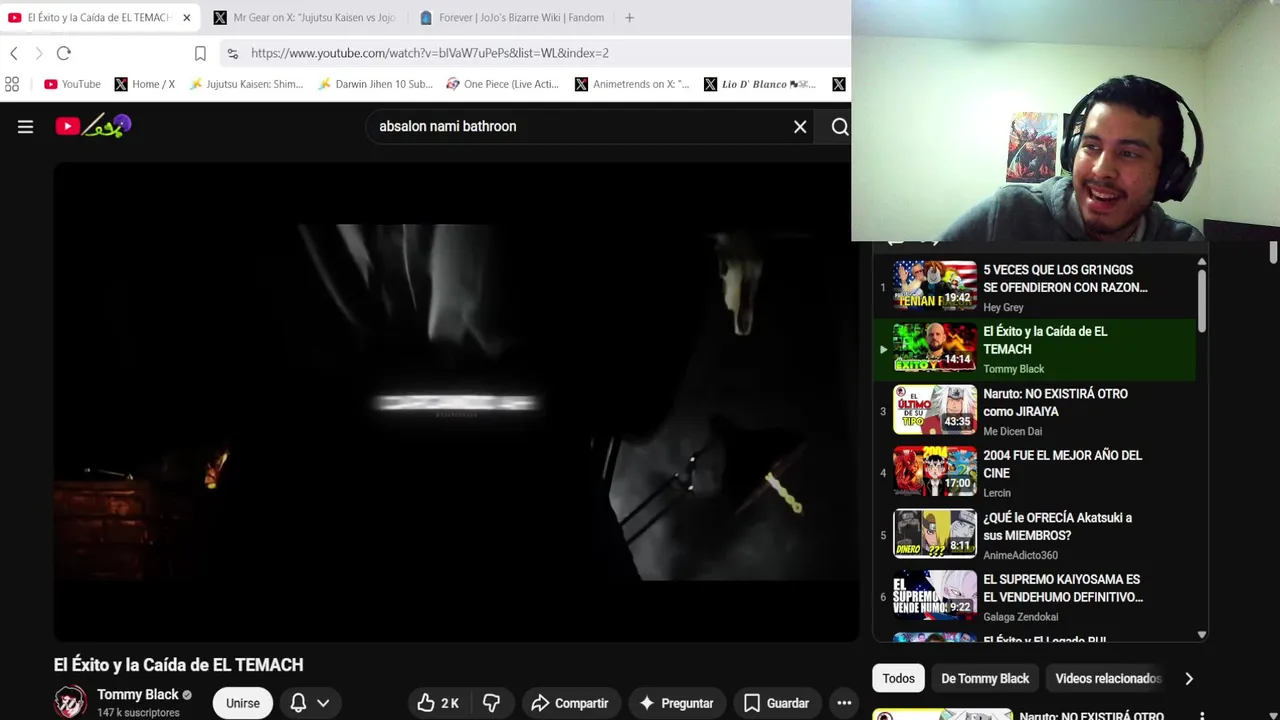
Task: Open more actions three-dot menu
Action: point(844,703)
